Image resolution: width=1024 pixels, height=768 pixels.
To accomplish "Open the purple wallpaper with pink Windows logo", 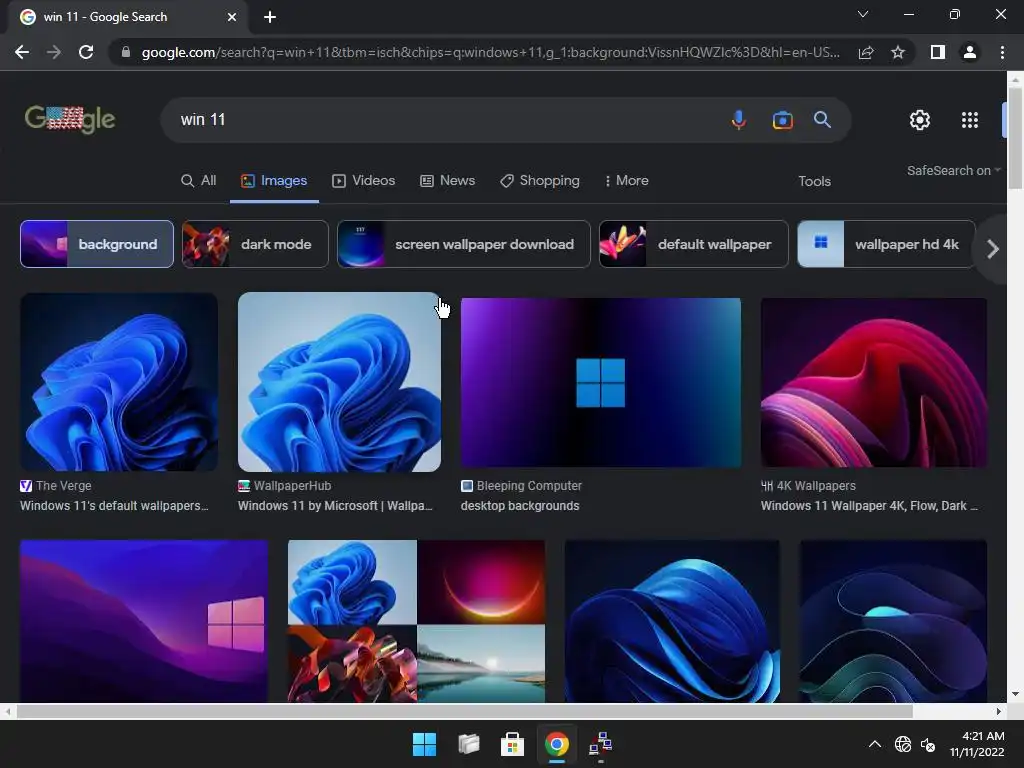I will coord(144,621).
